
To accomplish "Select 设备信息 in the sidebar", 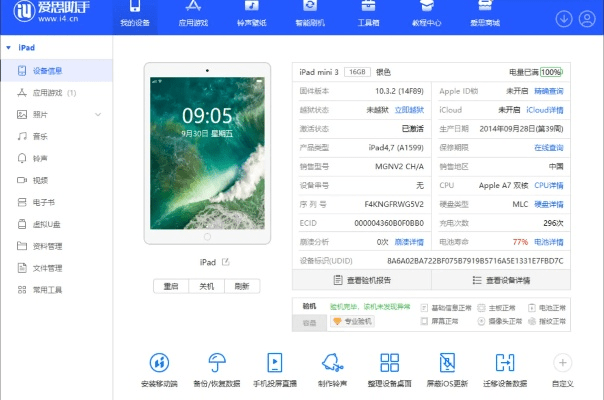I will [x=57, y=71].
